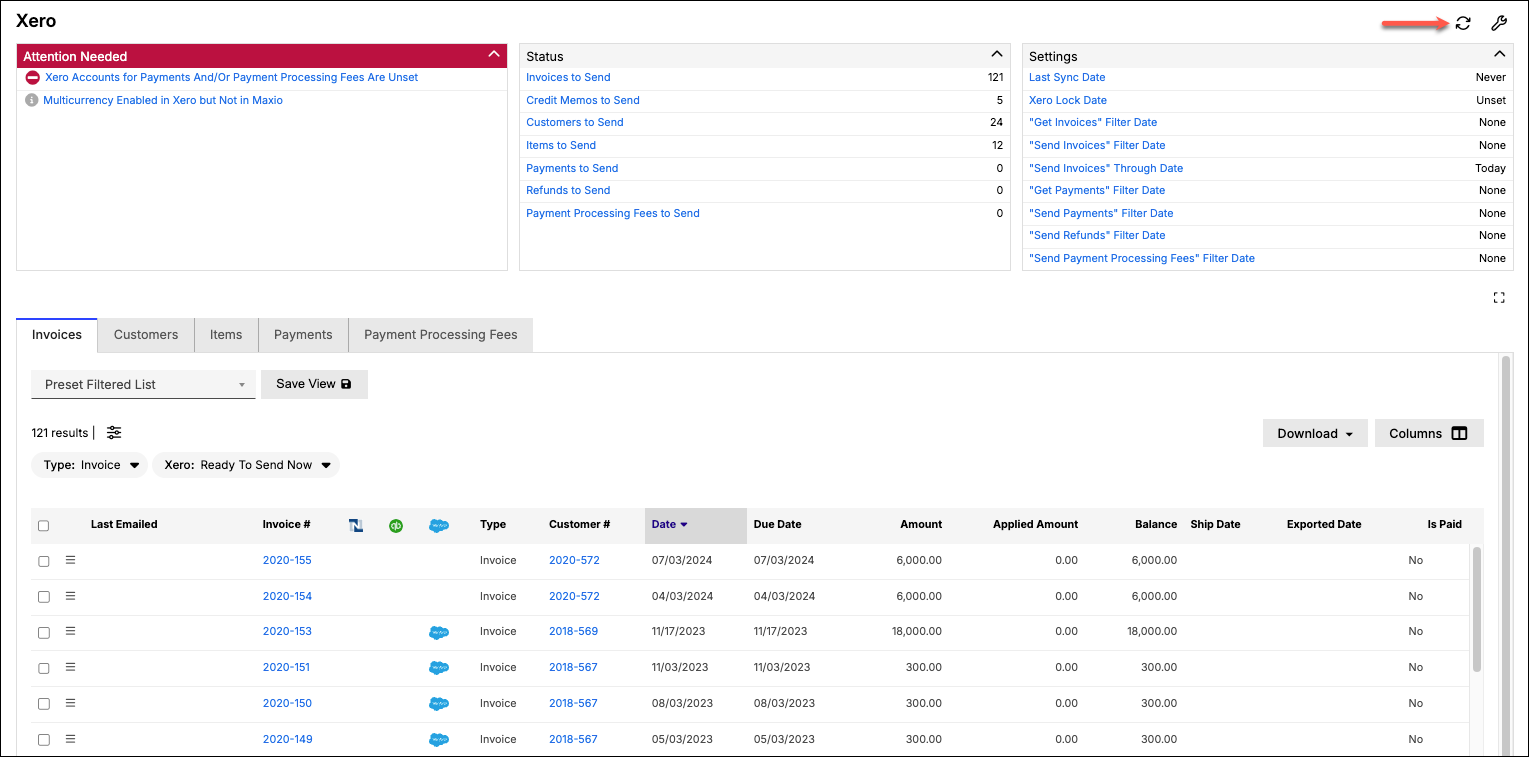The height and width of the screenshot is (757, 1529).
Task: Open row menu for invoice 2020-154
Action: coord(71,596)
